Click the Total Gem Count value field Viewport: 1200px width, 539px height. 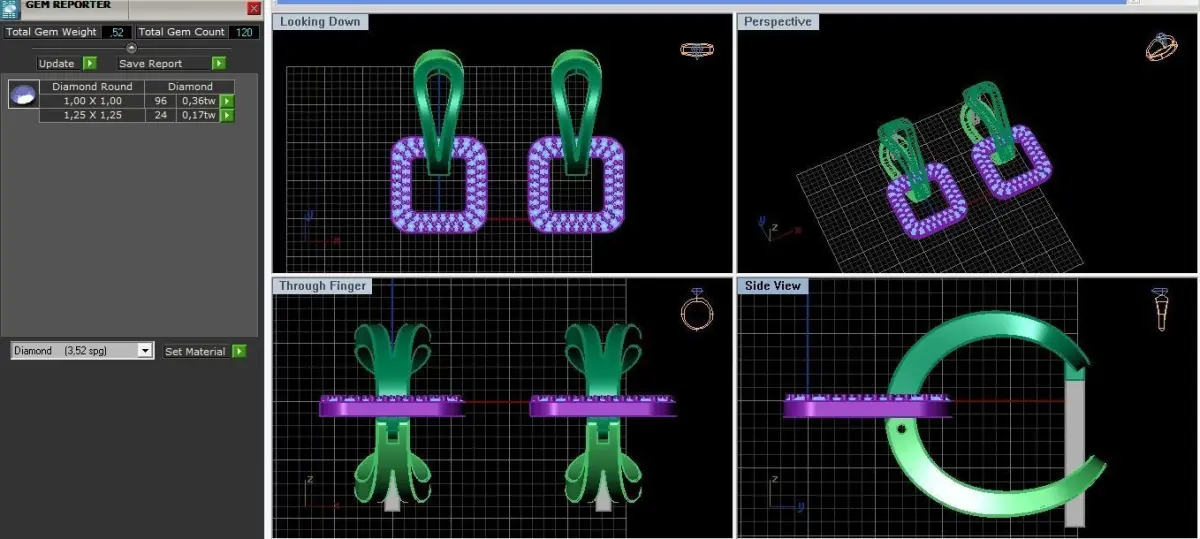(243, 32)
